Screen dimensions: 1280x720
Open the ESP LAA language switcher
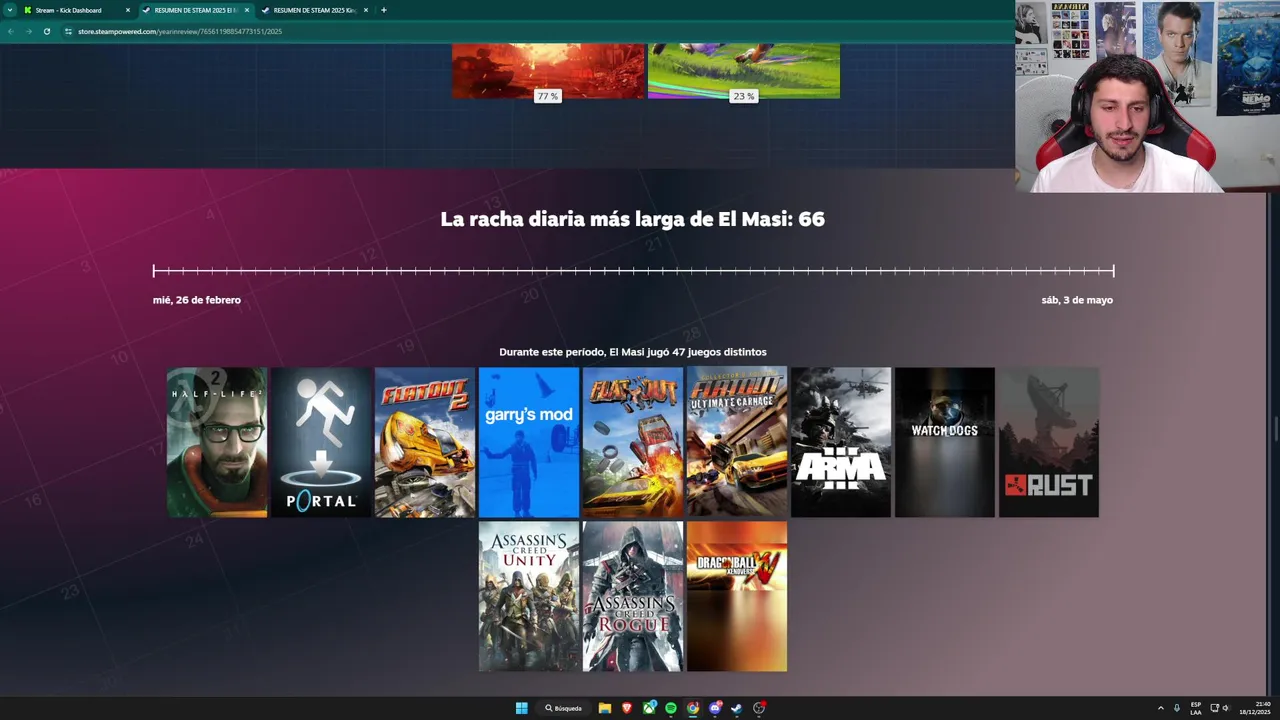[1196, 708]
